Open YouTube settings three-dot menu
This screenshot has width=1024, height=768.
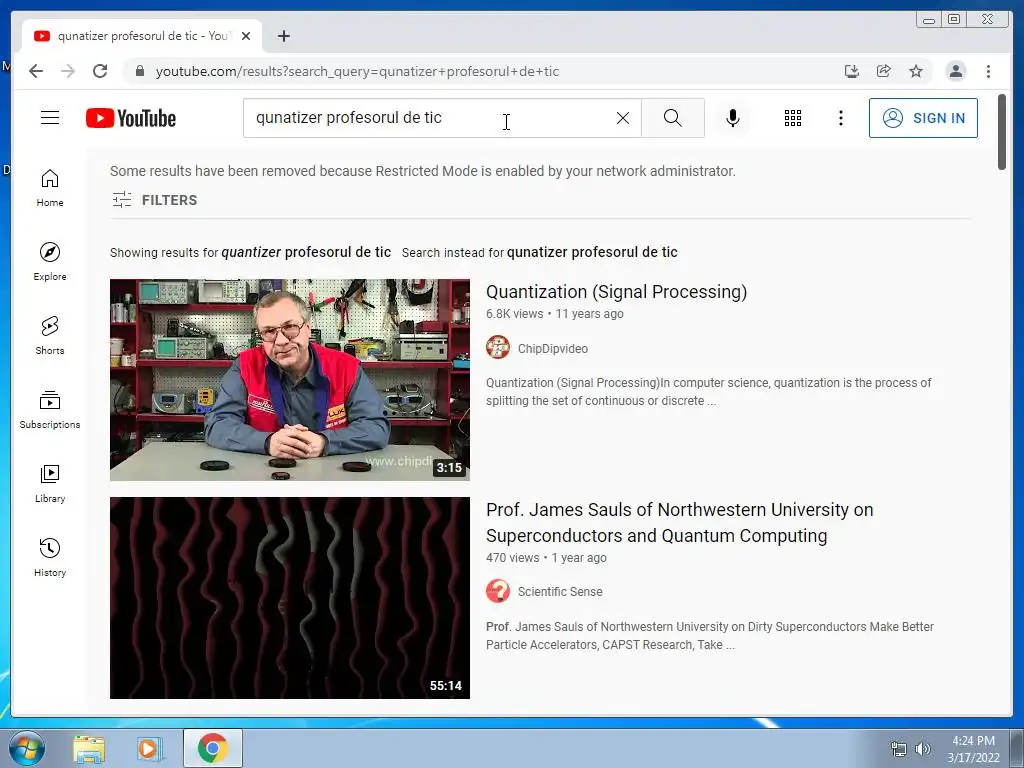pyautogui.click(x=840, y=118)
